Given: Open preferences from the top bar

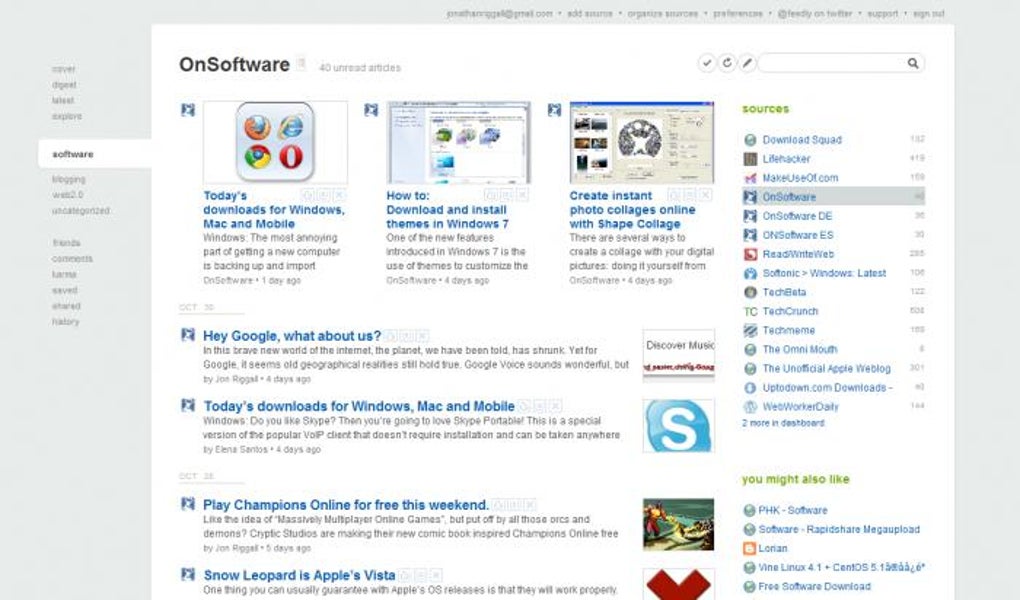Looking at the screenshot, I should point(738,14).
